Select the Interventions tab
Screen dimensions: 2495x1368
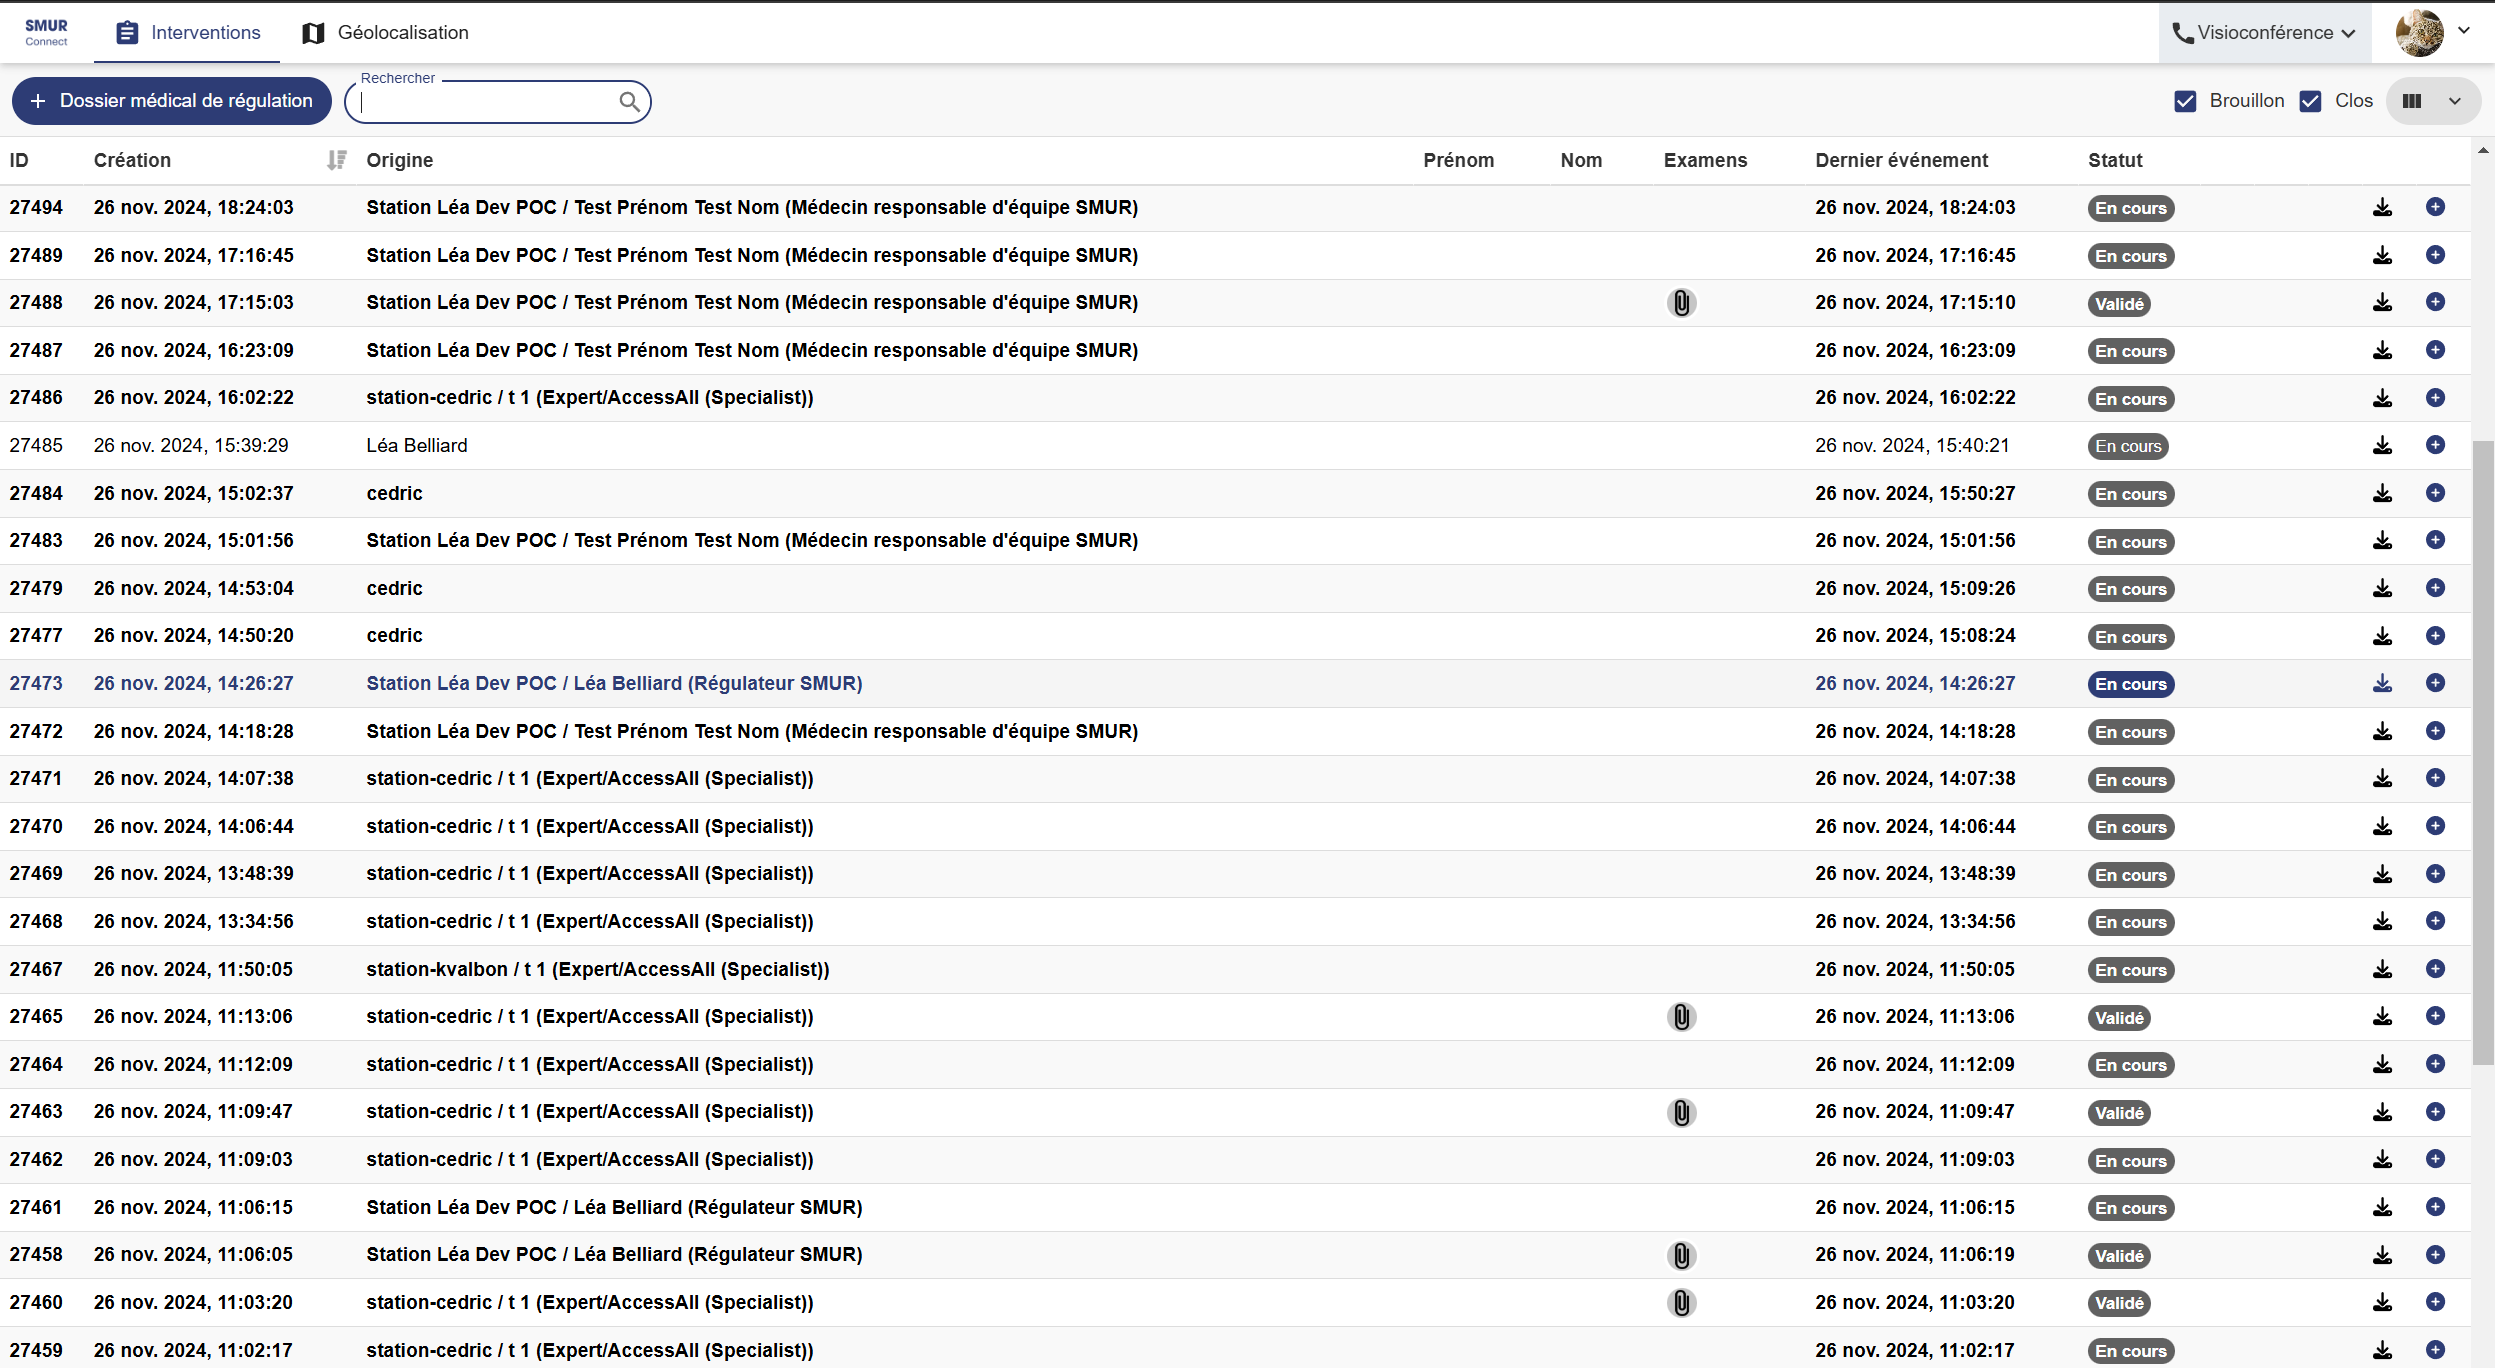pyautogui.click(x=187, y=33)
